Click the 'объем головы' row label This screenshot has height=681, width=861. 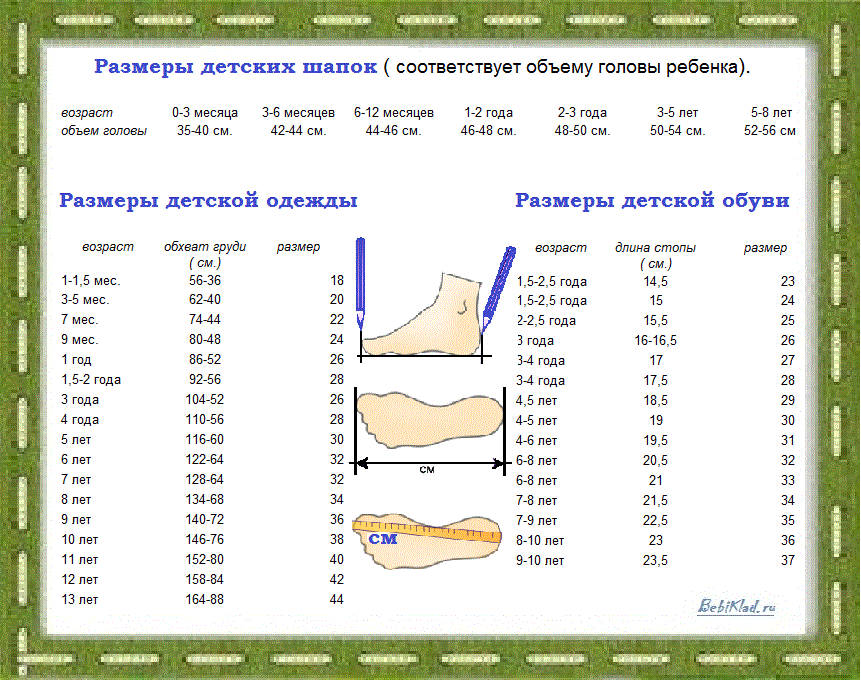(x=104, y=131)
